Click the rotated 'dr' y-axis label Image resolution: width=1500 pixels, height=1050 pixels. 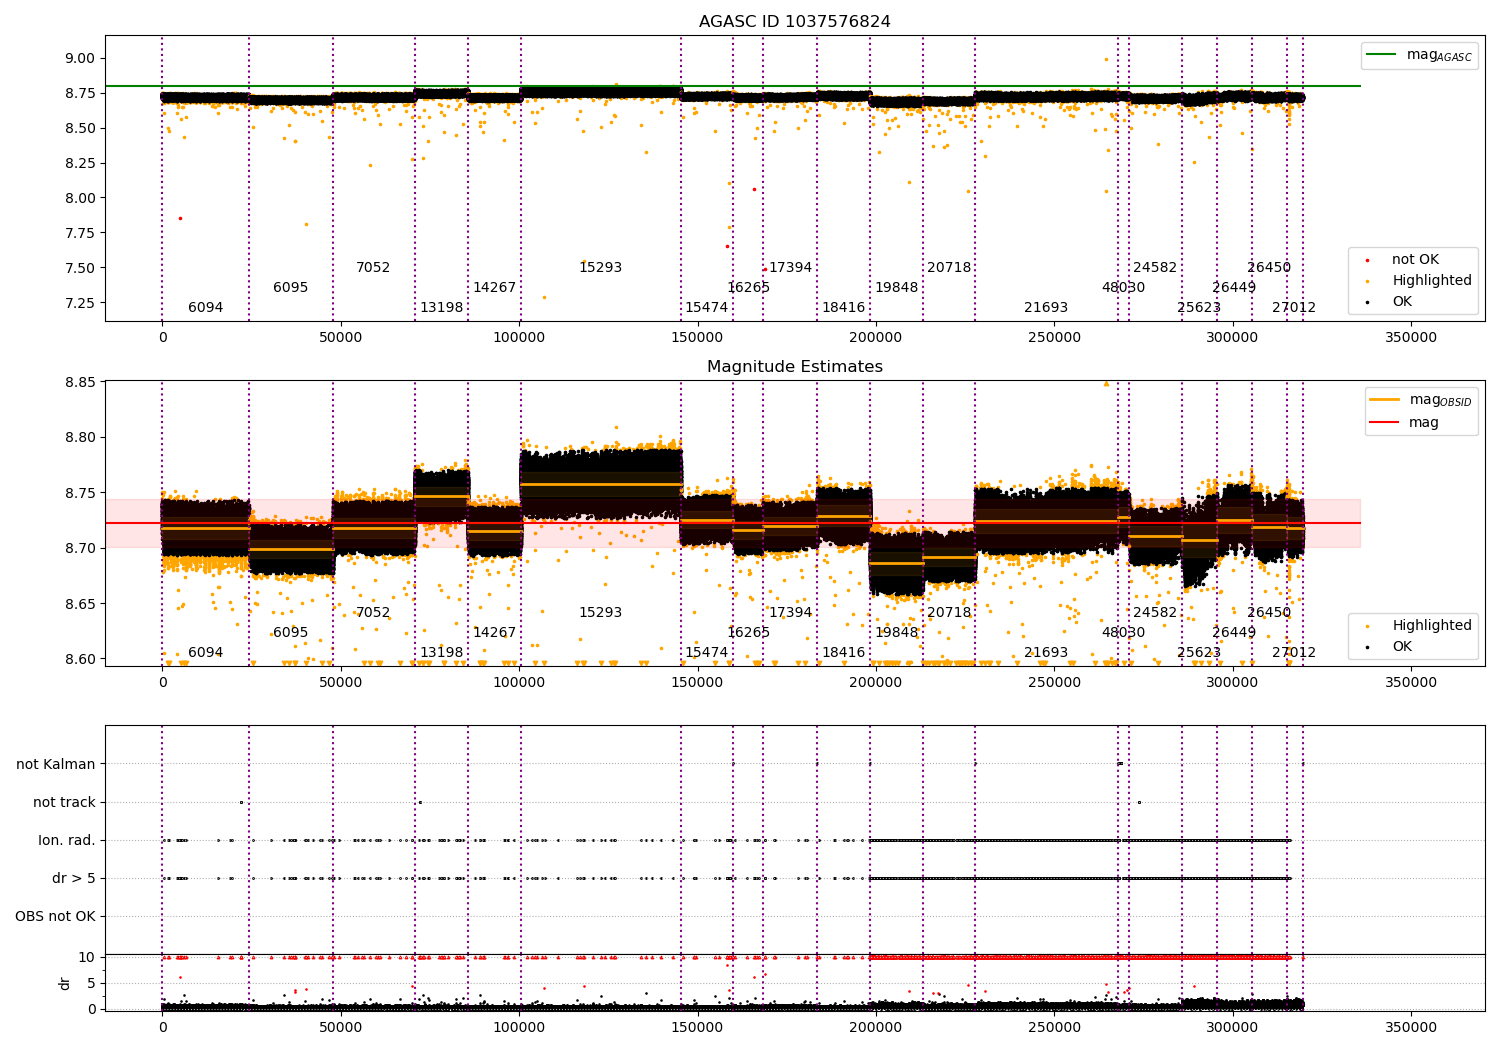[65, 983]
